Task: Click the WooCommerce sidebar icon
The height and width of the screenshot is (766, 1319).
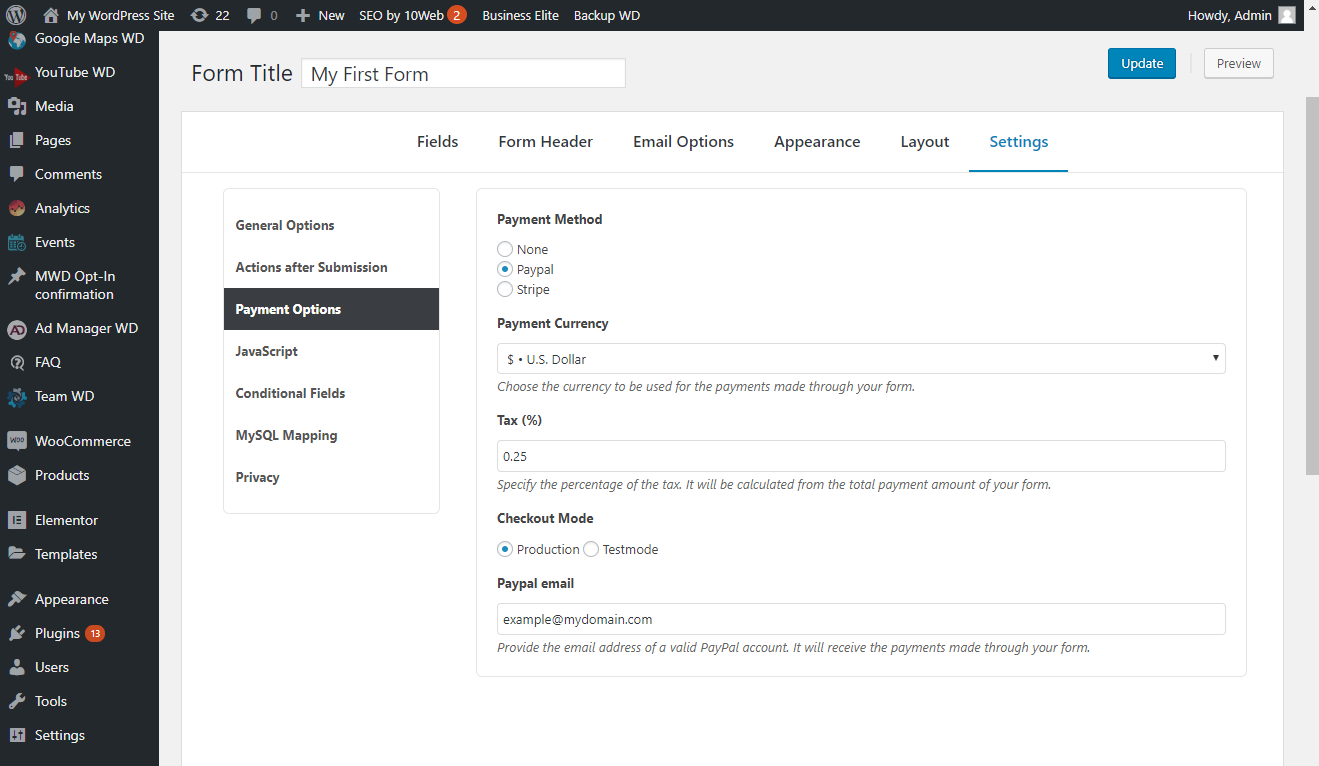Action: coord(16,441)
